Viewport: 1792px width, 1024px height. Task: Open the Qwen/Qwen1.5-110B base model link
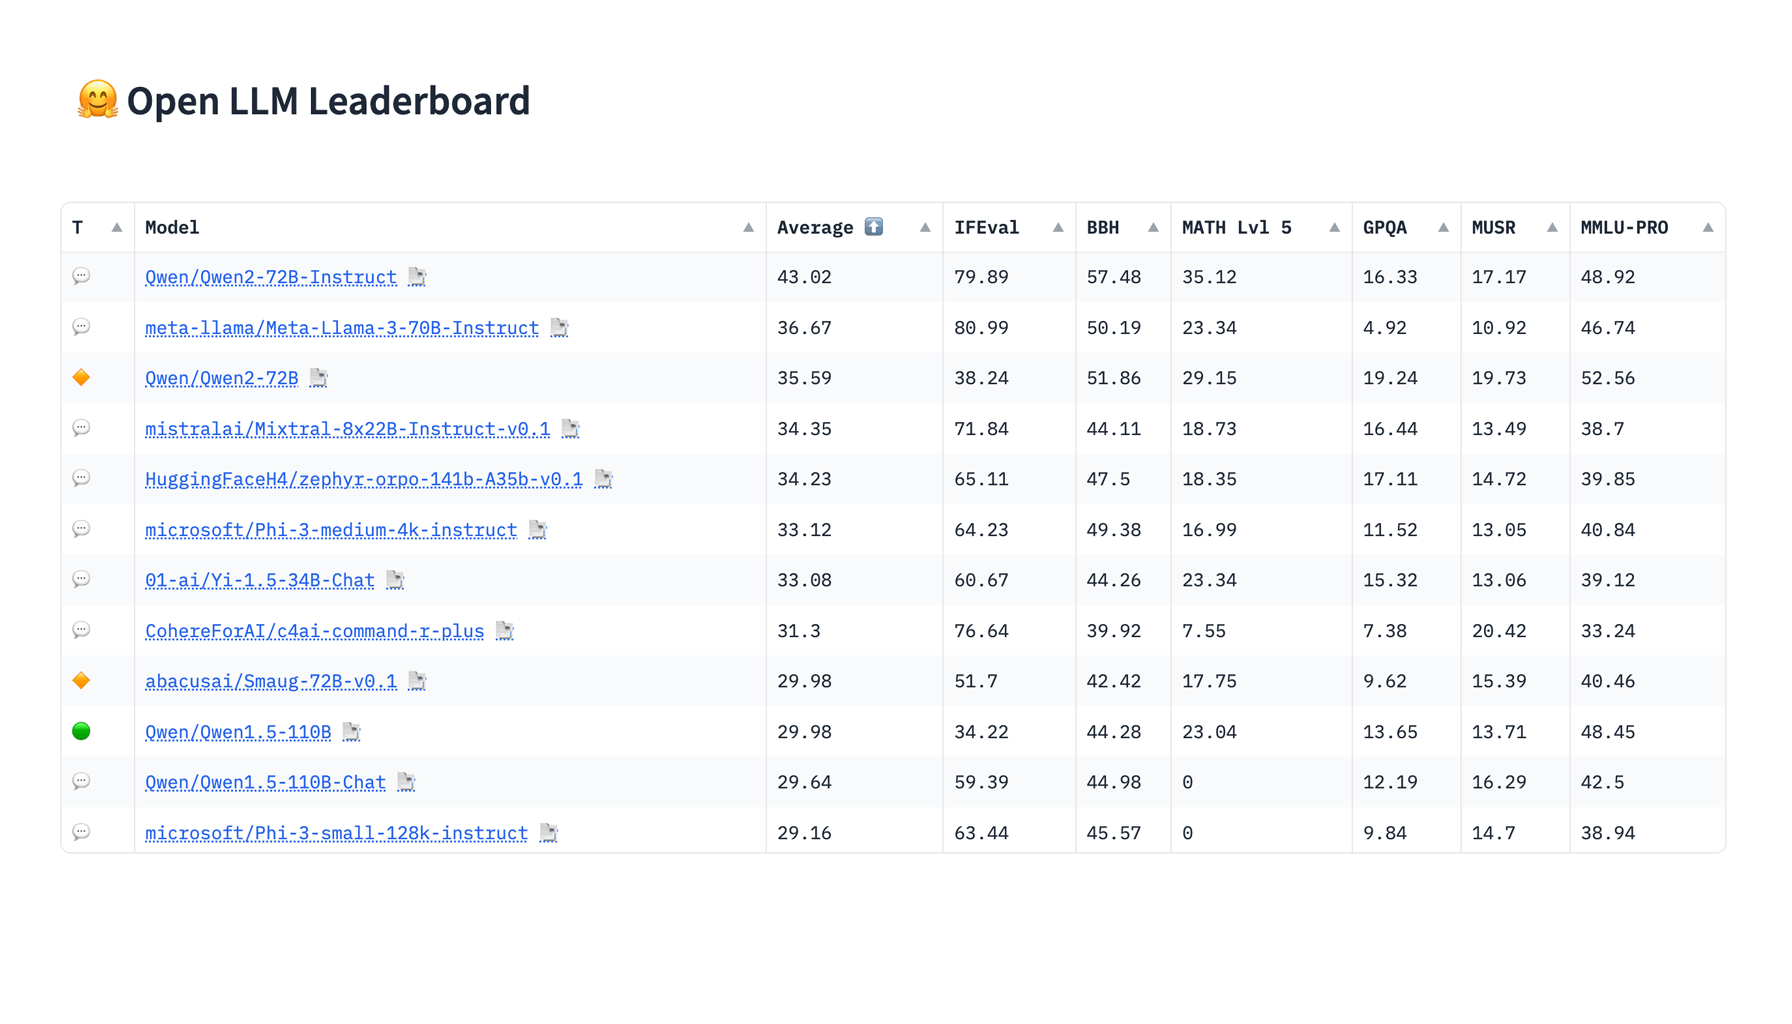click(238, 732)
